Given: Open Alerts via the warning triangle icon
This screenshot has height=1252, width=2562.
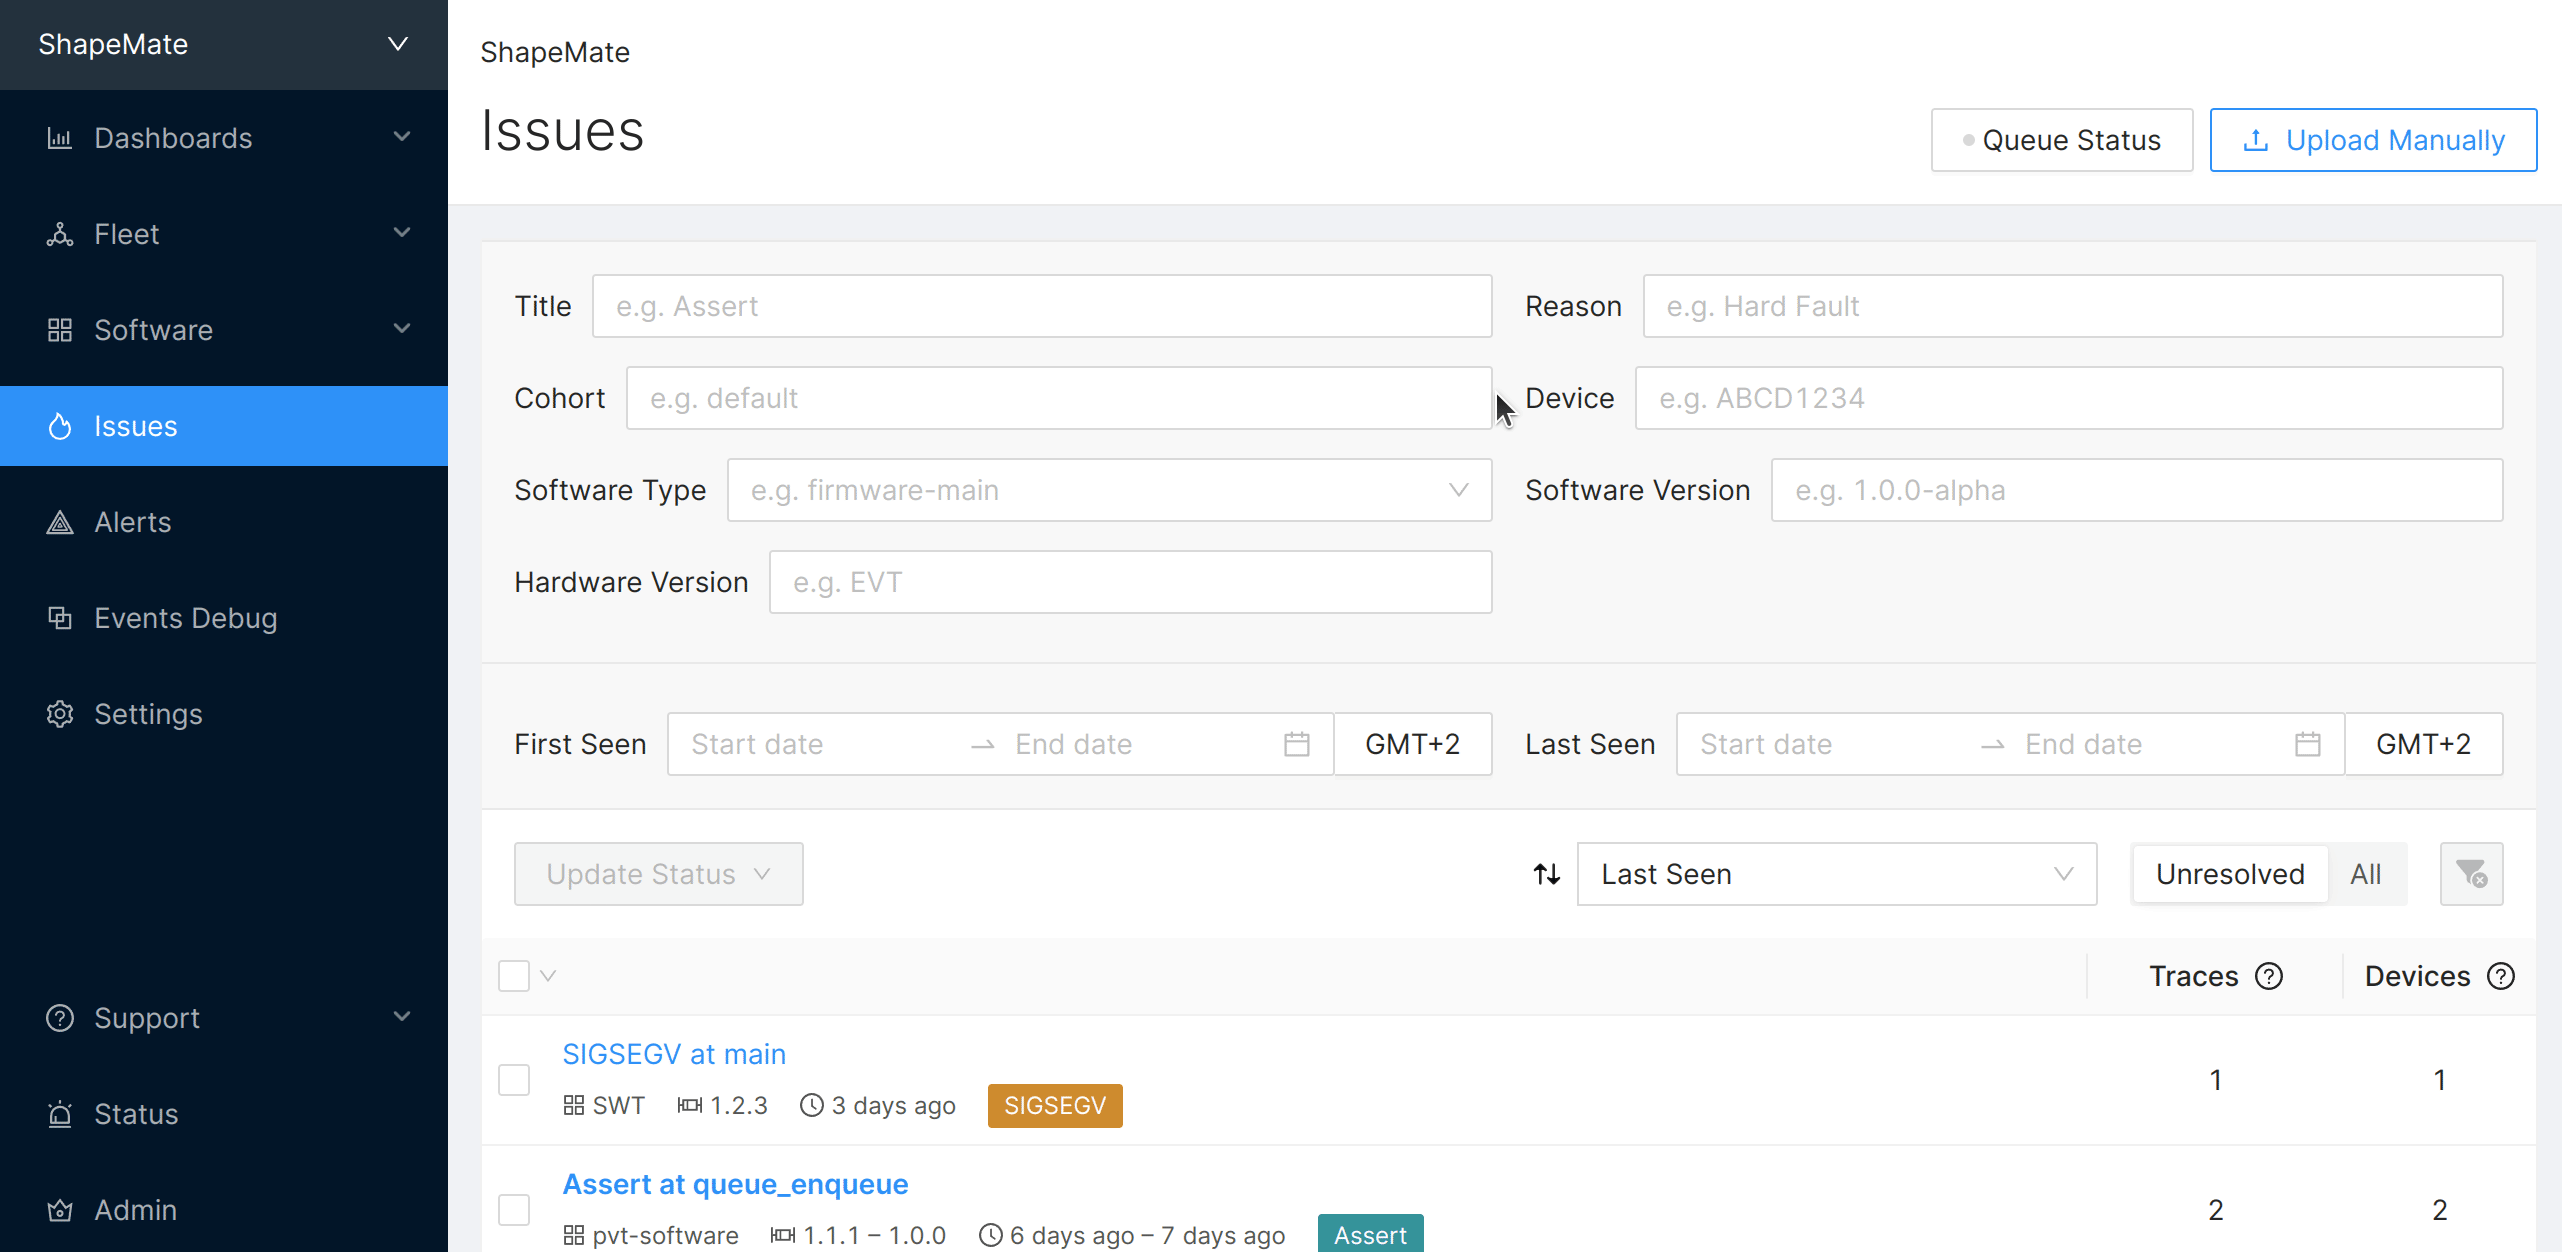Looking at the screenshot, I should point(60,522).
